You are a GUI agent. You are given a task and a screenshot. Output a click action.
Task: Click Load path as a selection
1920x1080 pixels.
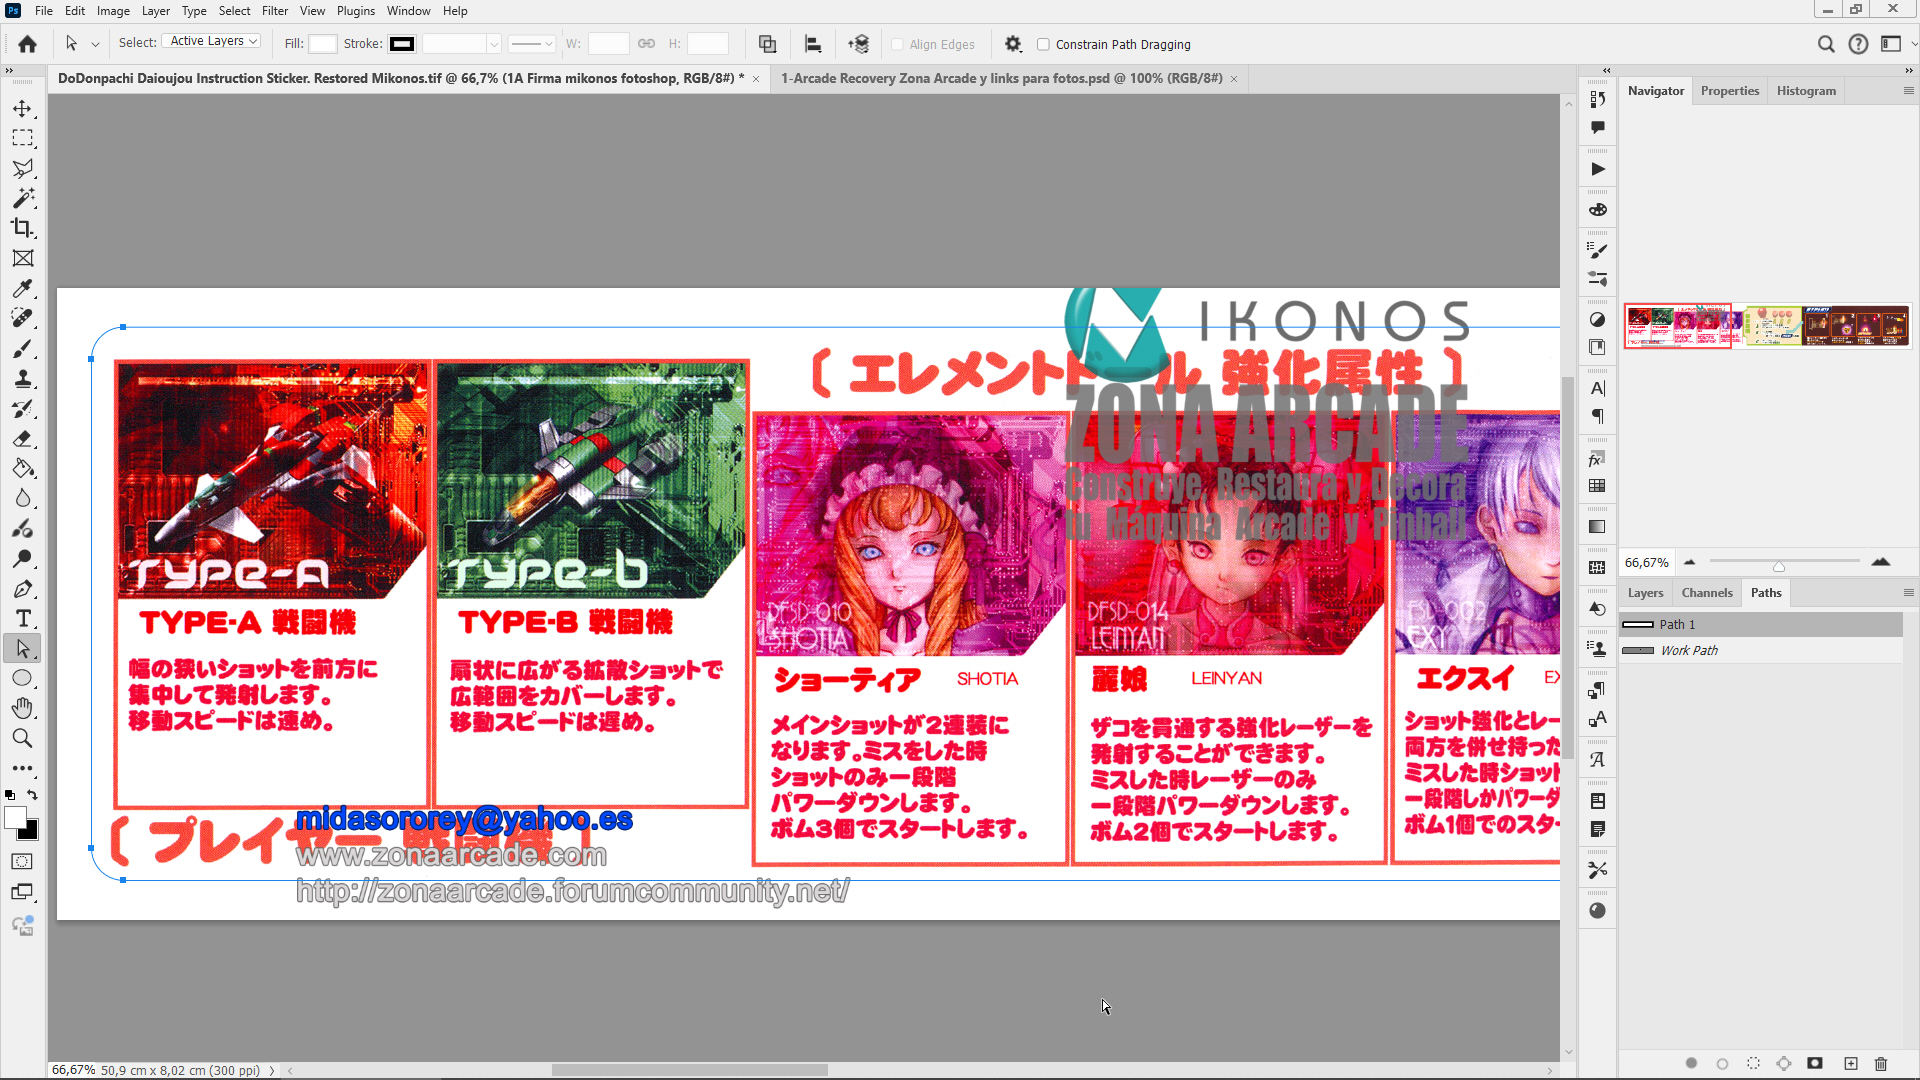(x=1753, y=1064)
